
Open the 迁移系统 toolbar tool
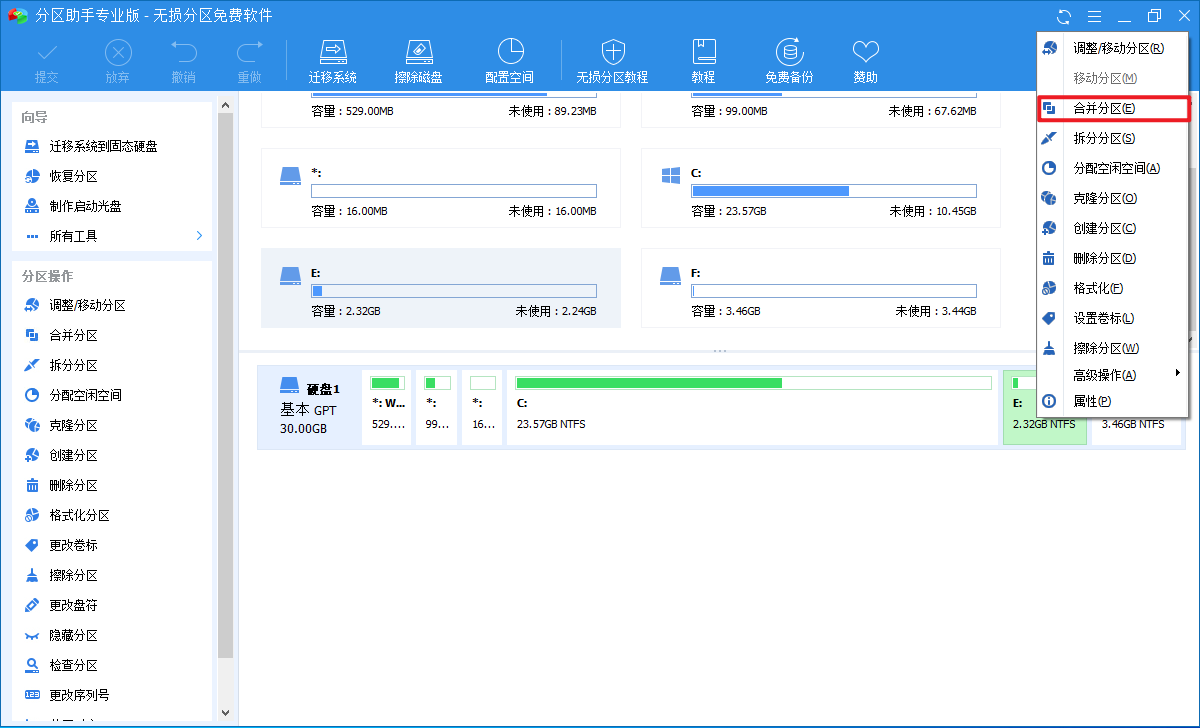[x=333, y=61]
